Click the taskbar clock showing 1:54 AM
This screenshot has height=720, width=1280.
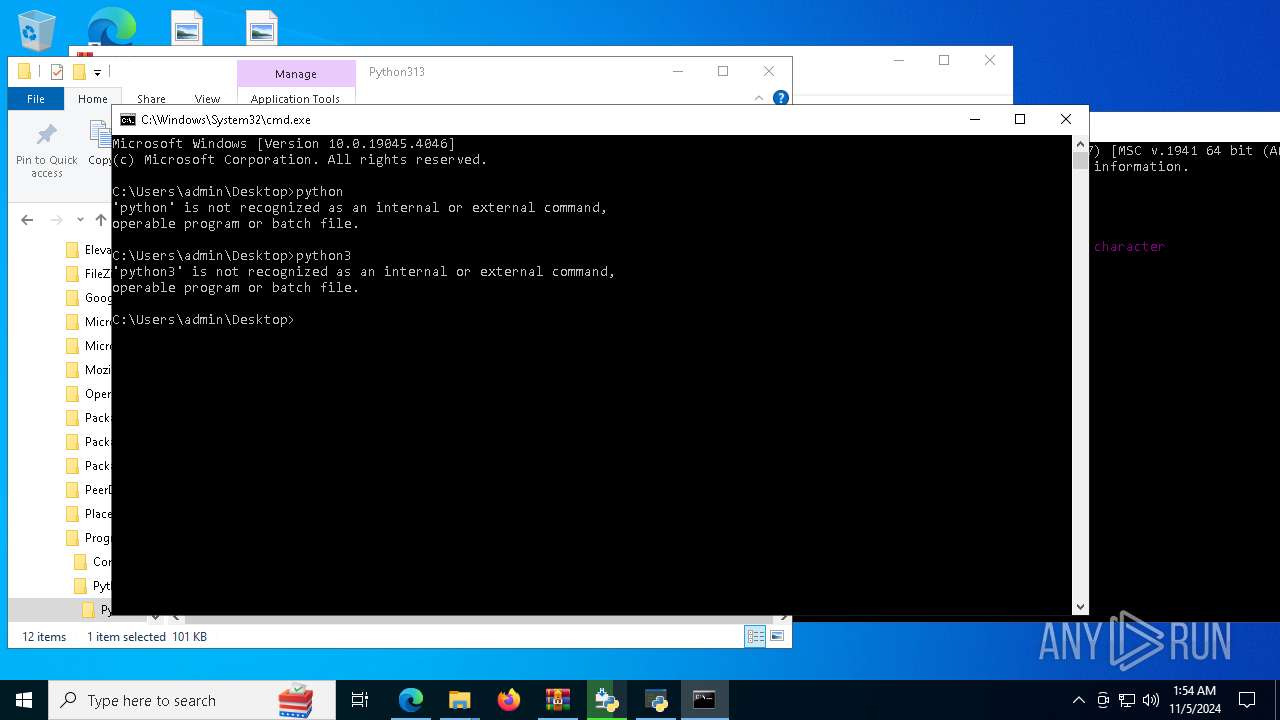(1195, 700)
